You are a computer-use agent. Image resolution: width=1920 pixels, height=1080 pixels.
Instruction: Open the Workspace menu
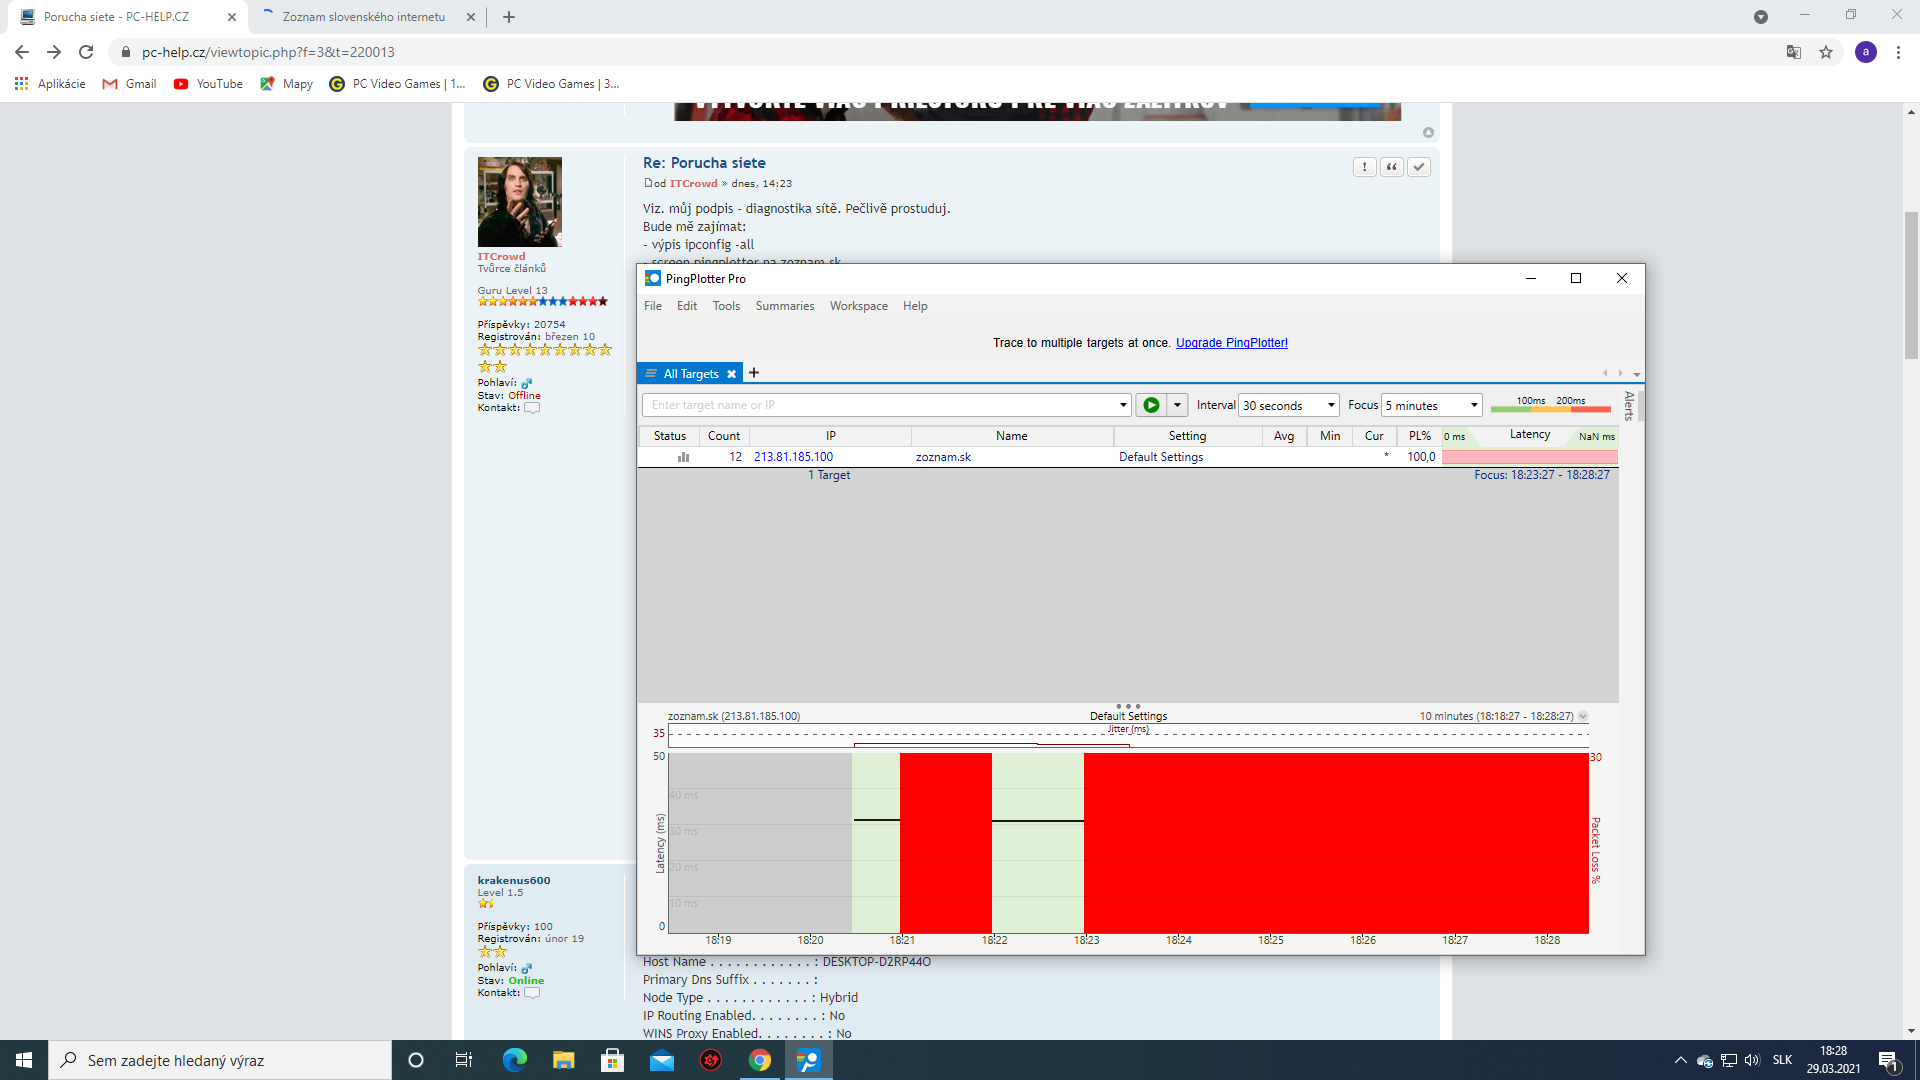(858, 306)
